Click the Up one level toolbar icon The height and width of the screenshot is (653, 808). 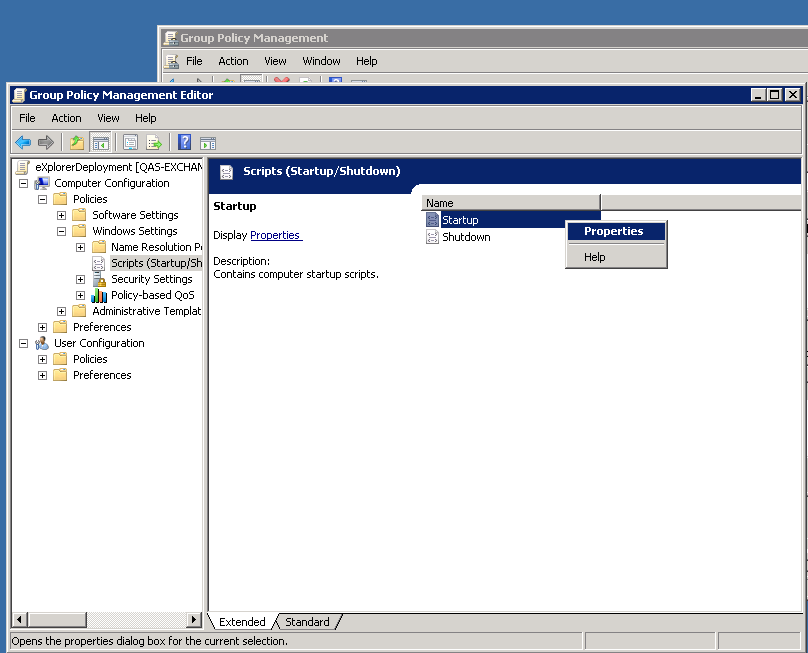(x=77, y=142)
